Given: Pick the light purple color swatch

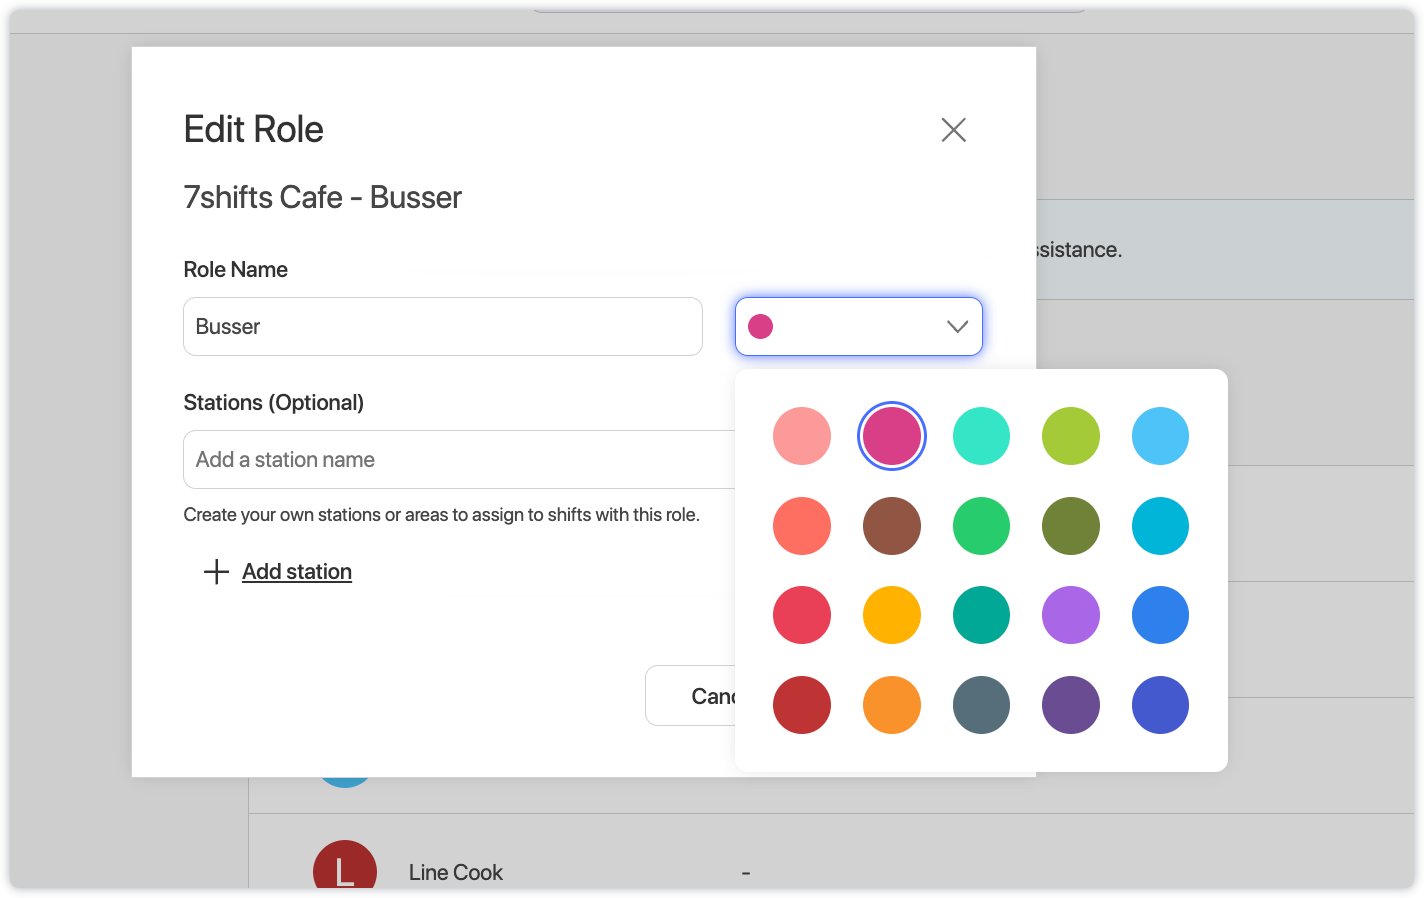Looking at the screenshot, I should click(x=1070, y=615).
